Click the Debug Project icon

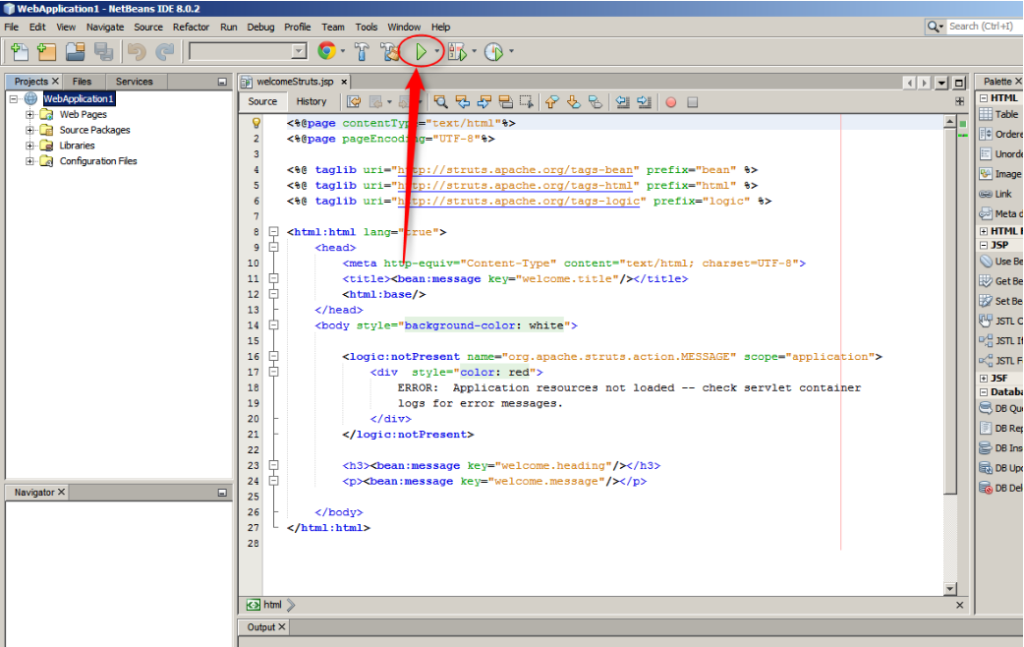[457, 51]
